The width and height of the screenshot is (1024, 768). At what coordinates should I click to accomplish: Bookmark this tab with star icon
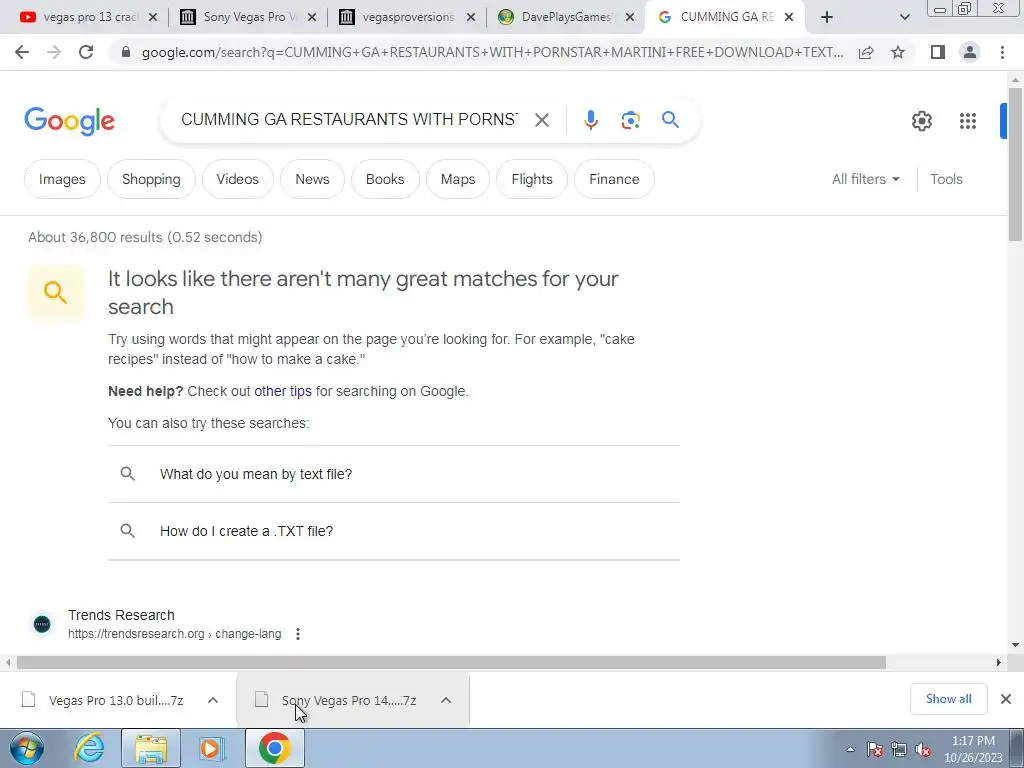click(898, 52)
